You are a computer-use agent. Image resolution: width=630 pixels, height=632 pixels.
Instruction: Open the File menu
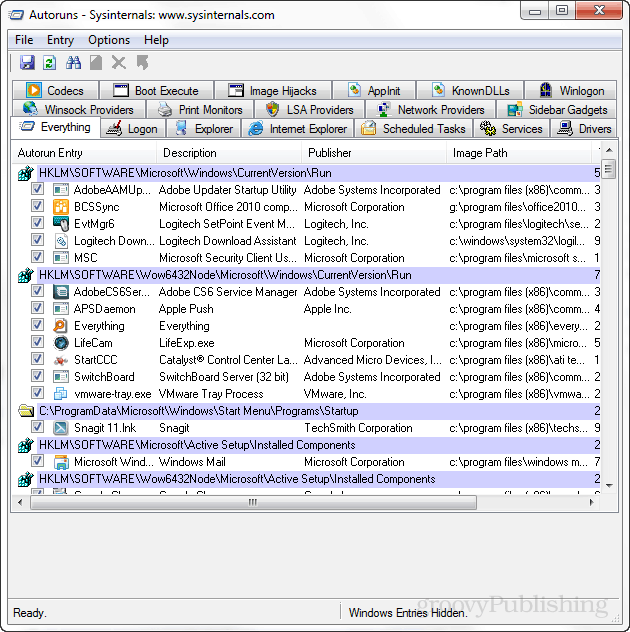[24, 40]
